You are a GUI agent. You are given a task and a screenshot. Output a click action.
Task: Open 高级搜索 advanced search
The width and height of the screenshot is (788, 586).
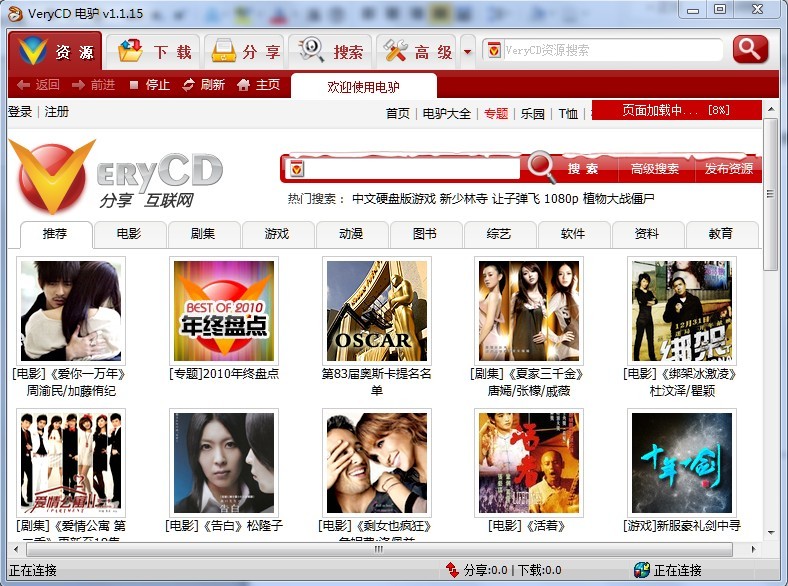coord(655,169)
